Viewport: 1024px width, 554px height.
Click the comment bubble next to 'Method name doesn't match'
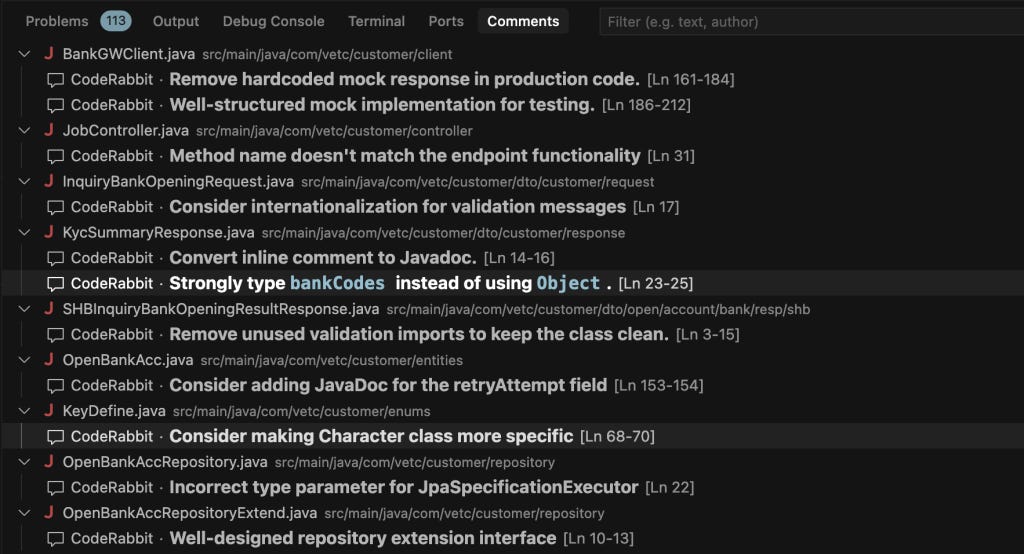coord(56,156)
